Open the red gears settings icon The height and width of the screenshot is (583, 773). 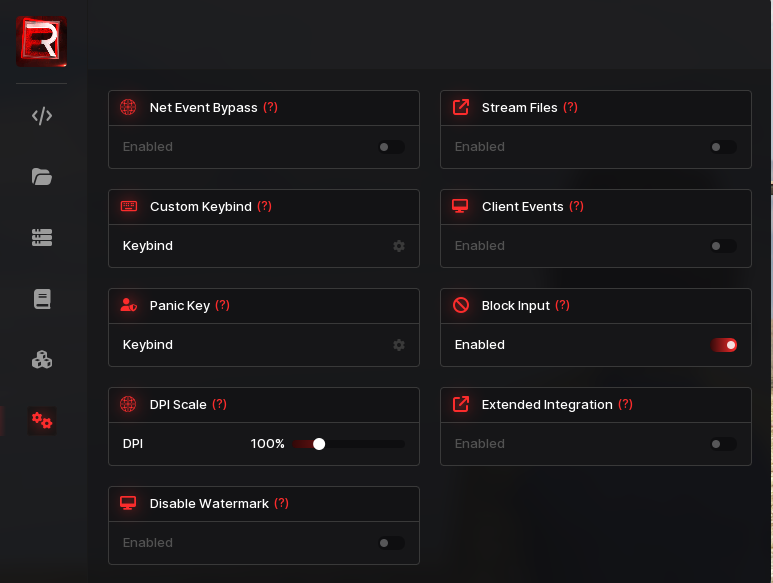[x=42, y=421]
